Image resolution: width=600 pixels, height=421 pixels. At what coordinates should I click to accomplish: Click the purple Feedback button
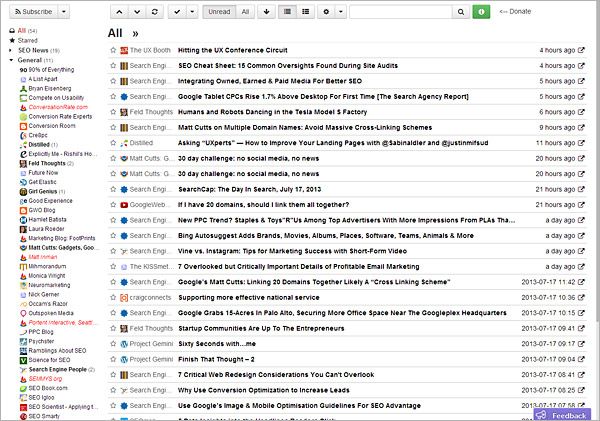point(563,414)
